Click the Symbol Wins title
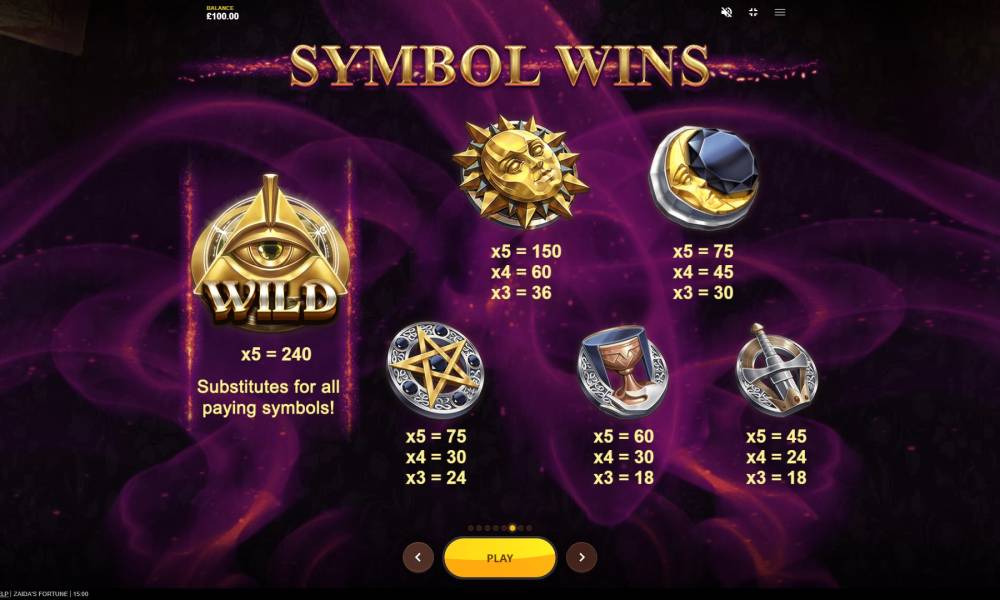Image resolution: width=1000 pixels, height=600 pixels. [499, 66]
